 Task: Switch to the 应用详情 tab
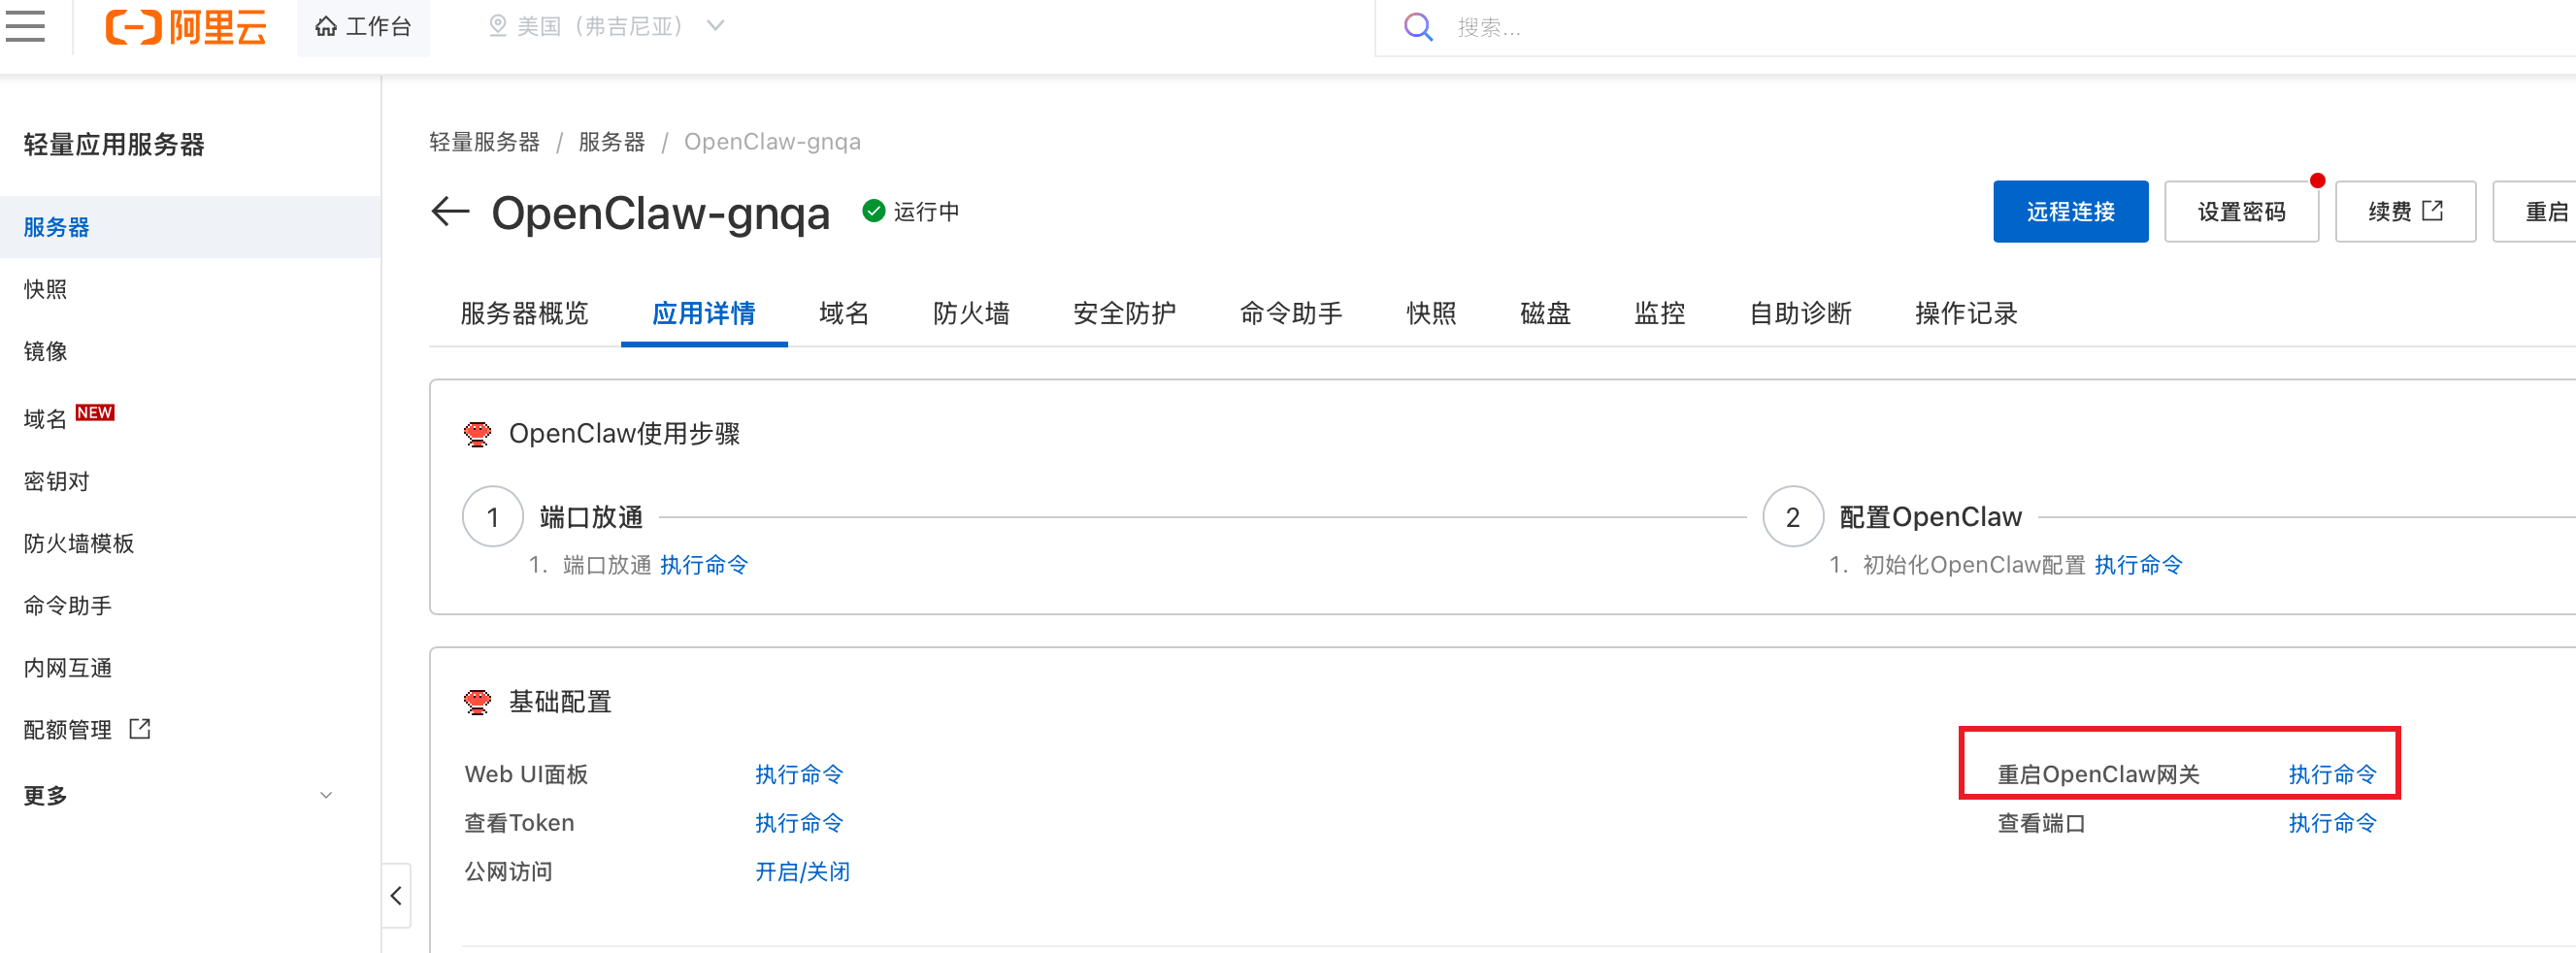coord(703,313)
